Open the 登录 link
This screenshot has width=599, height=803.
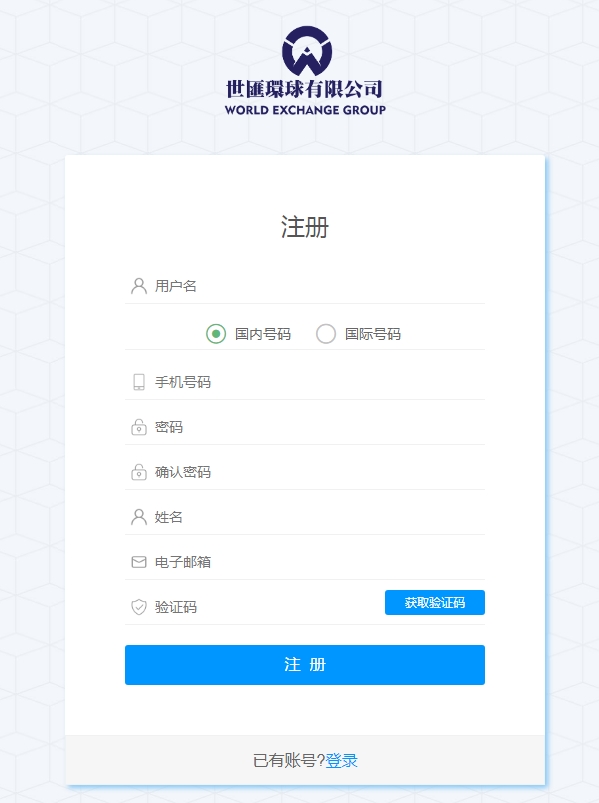[341, 760]
